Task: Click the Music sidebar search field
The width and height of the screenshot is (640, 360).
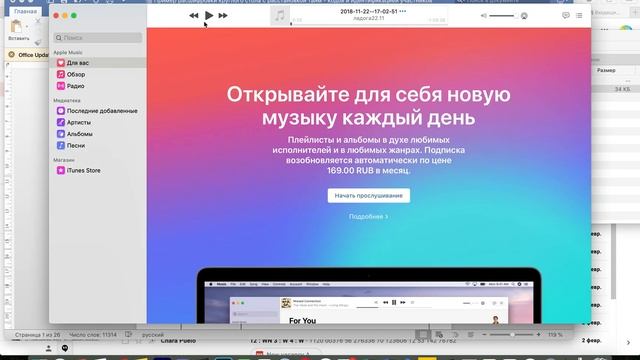Action: 98,38
